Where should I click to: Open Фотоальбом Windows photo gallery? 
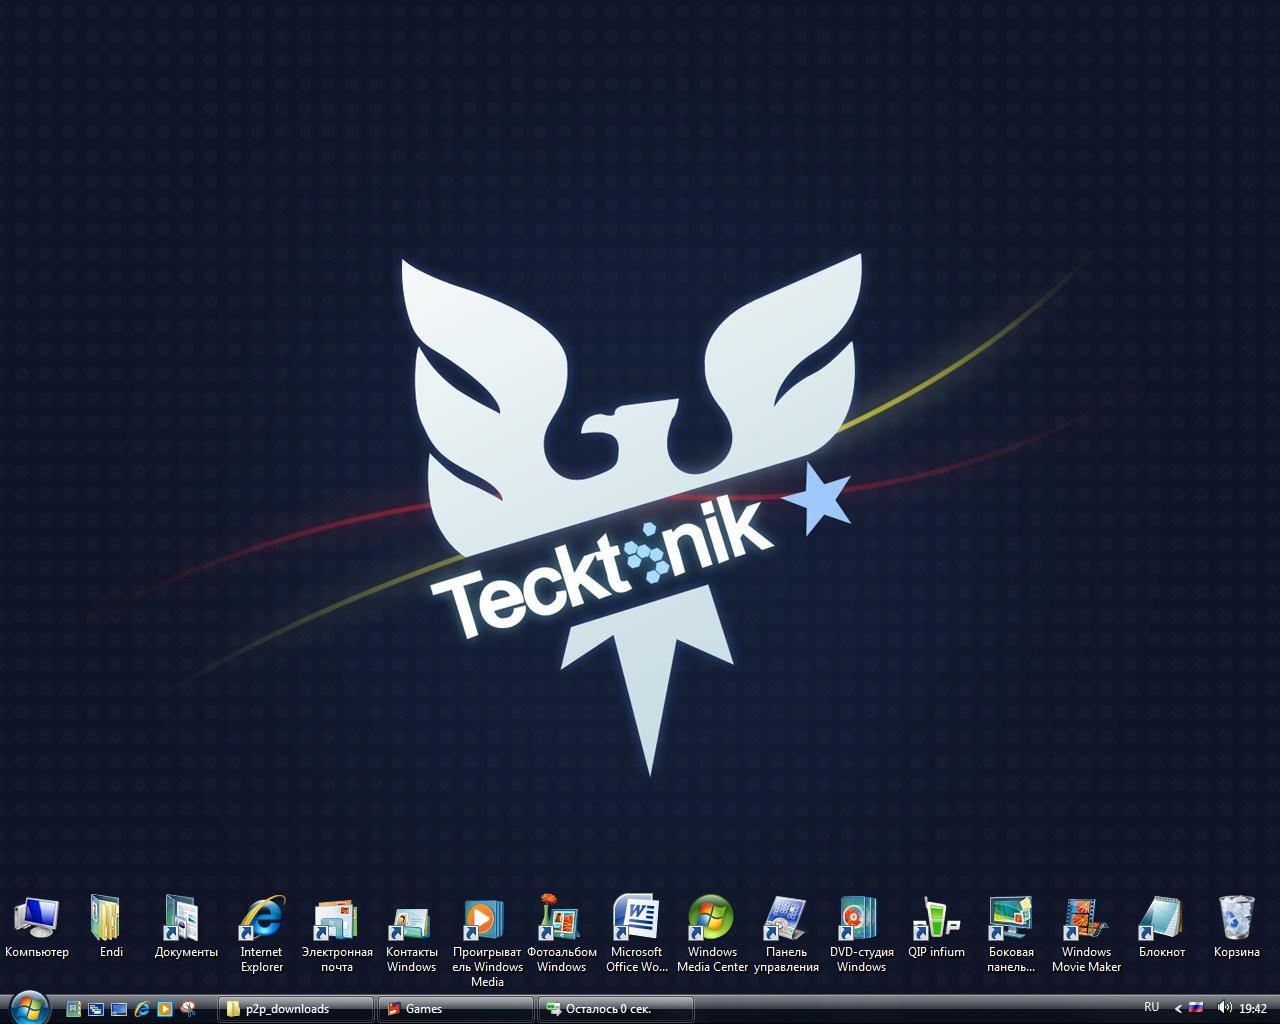click(561, 919)
